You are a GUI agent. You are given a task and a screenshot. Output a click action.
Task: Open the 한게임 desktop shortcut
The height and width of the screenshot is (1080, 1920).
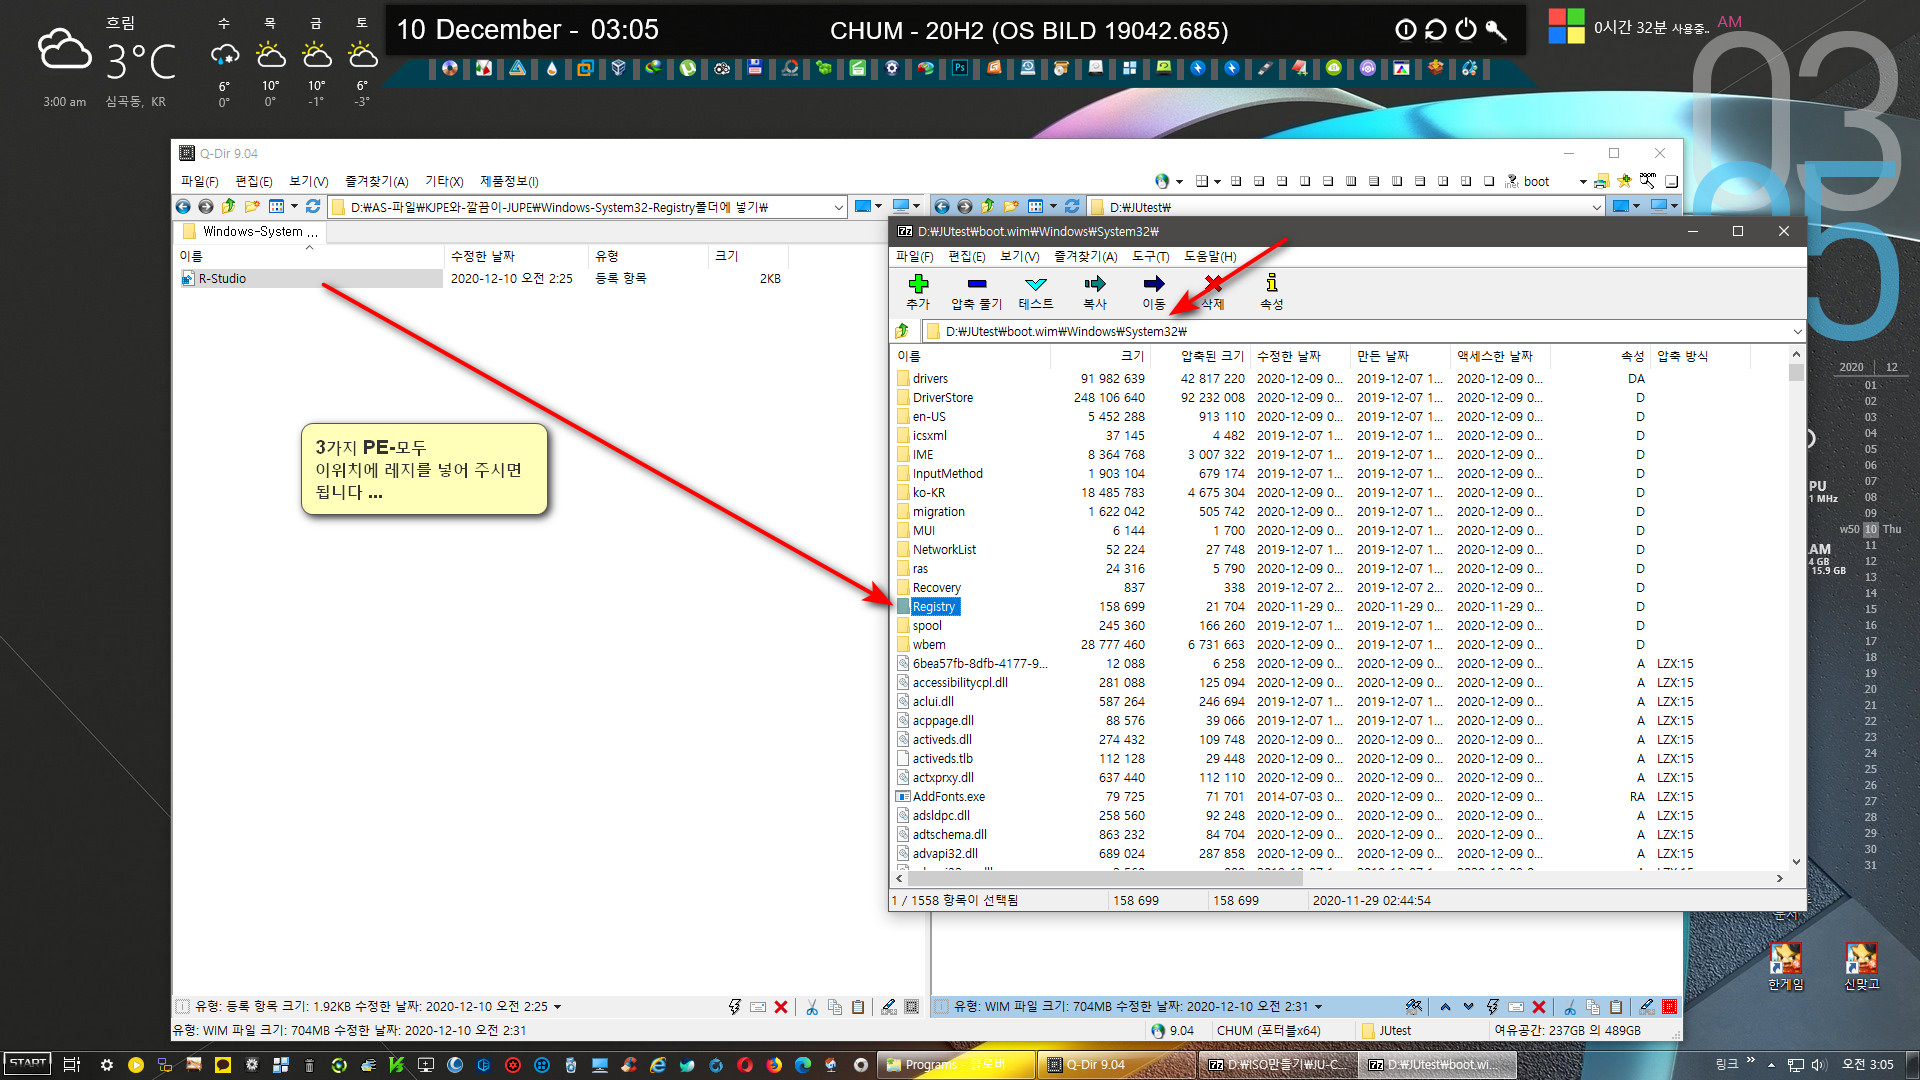pos(1785,965)
